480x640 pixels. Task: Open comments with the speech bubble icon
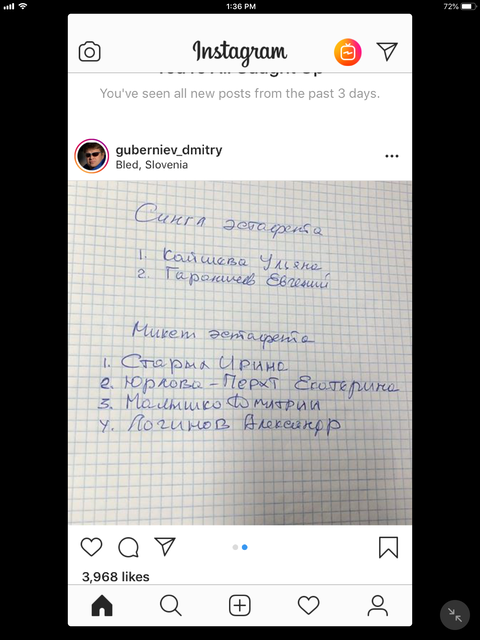click(129, 547)
